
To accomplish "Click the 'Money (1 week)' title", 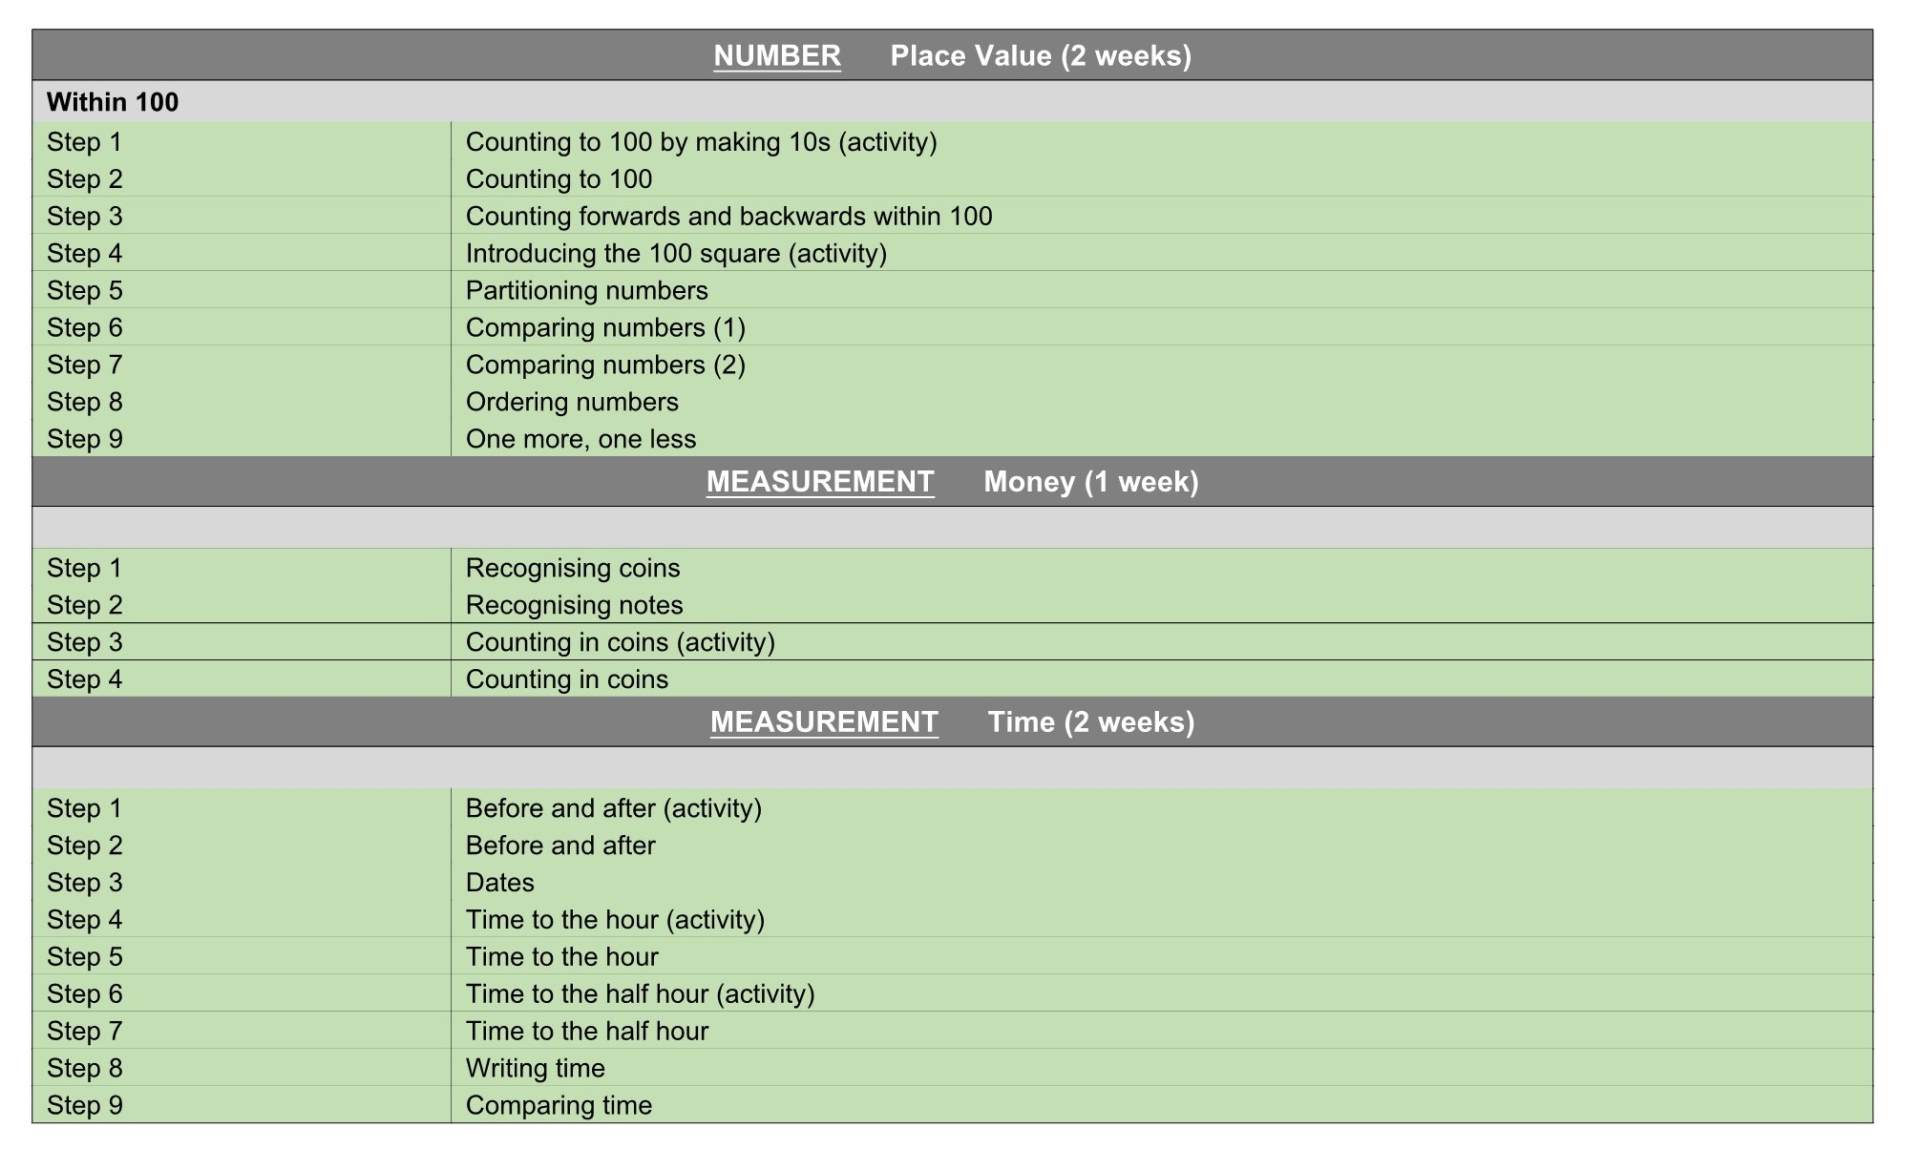I will coord(1090,482).
